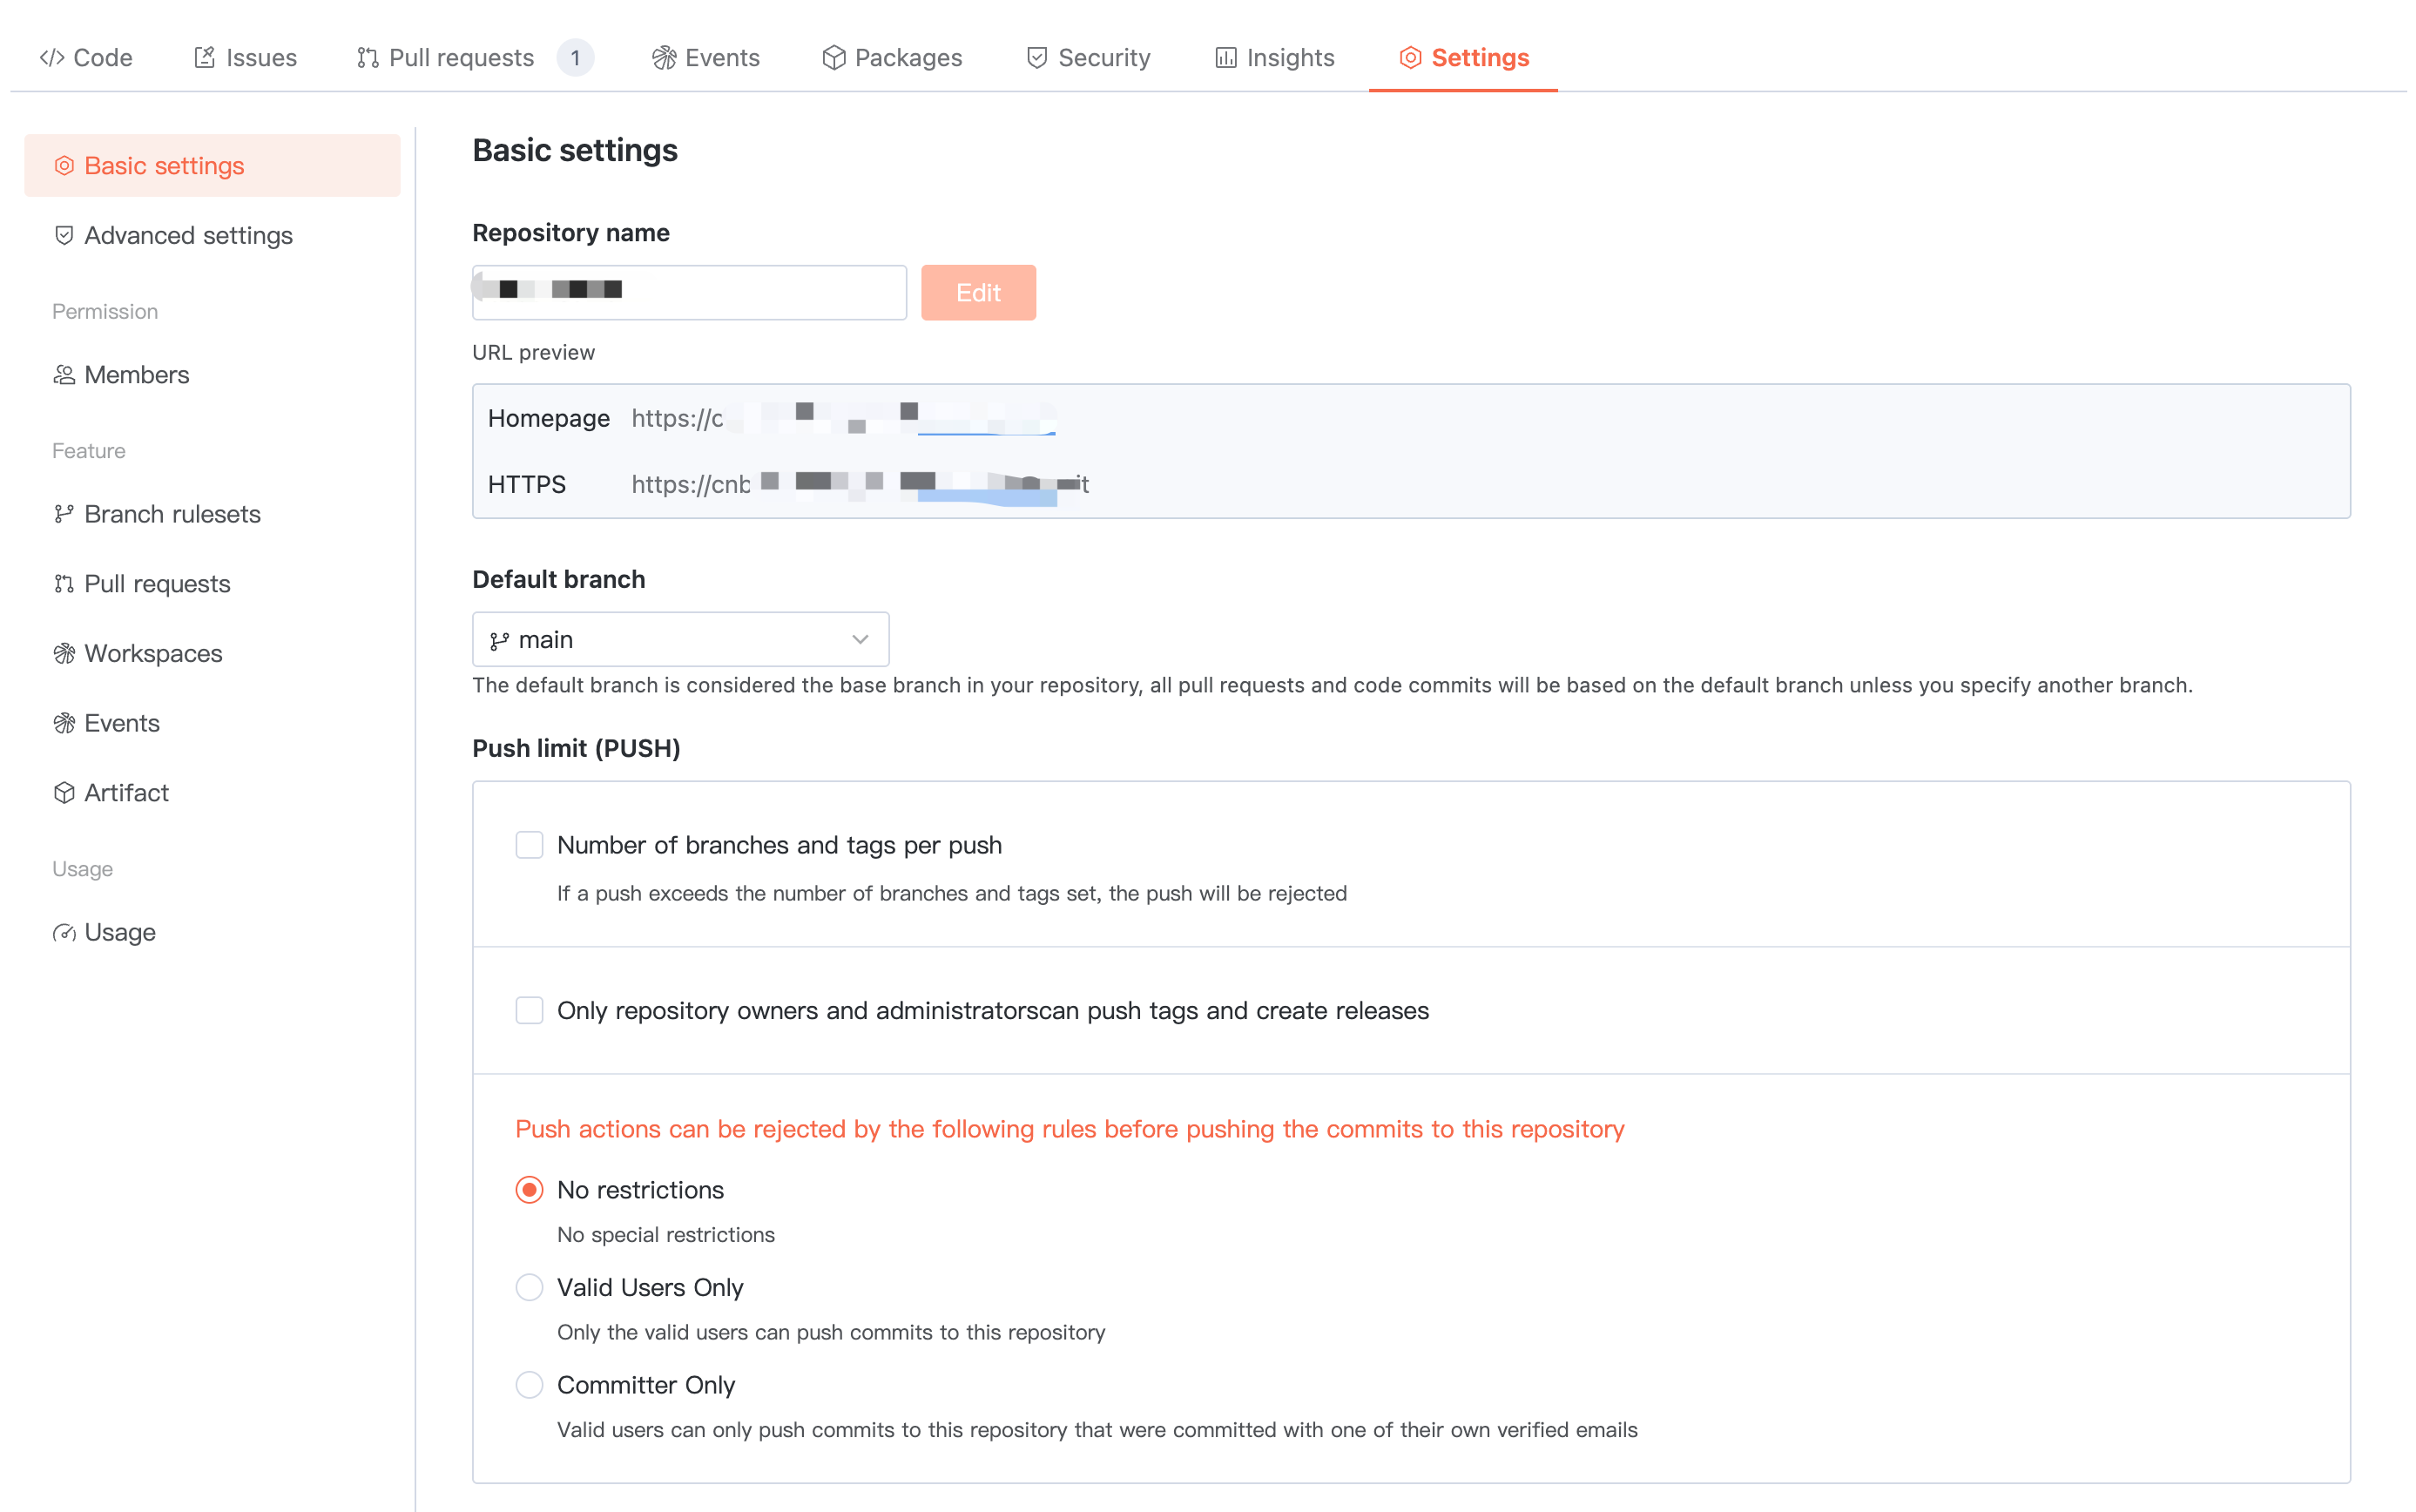Open Workspaces in the sidebar

pos(153,654)
